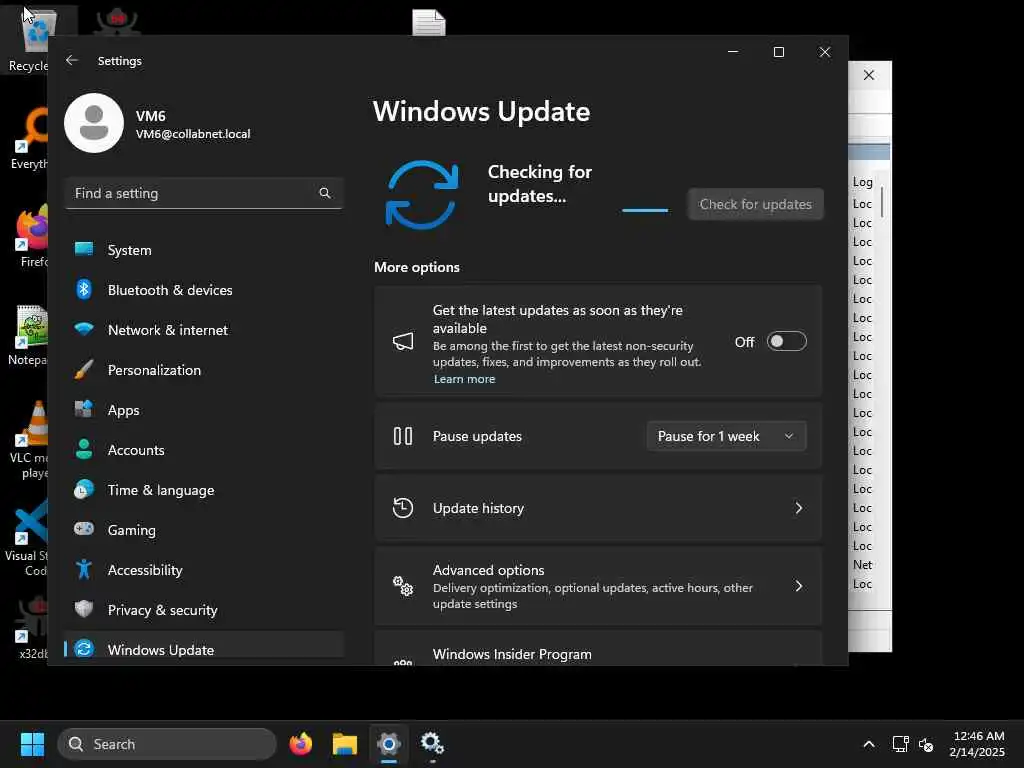Open the Learn more link
The image size is (1024, 768).
464,379
